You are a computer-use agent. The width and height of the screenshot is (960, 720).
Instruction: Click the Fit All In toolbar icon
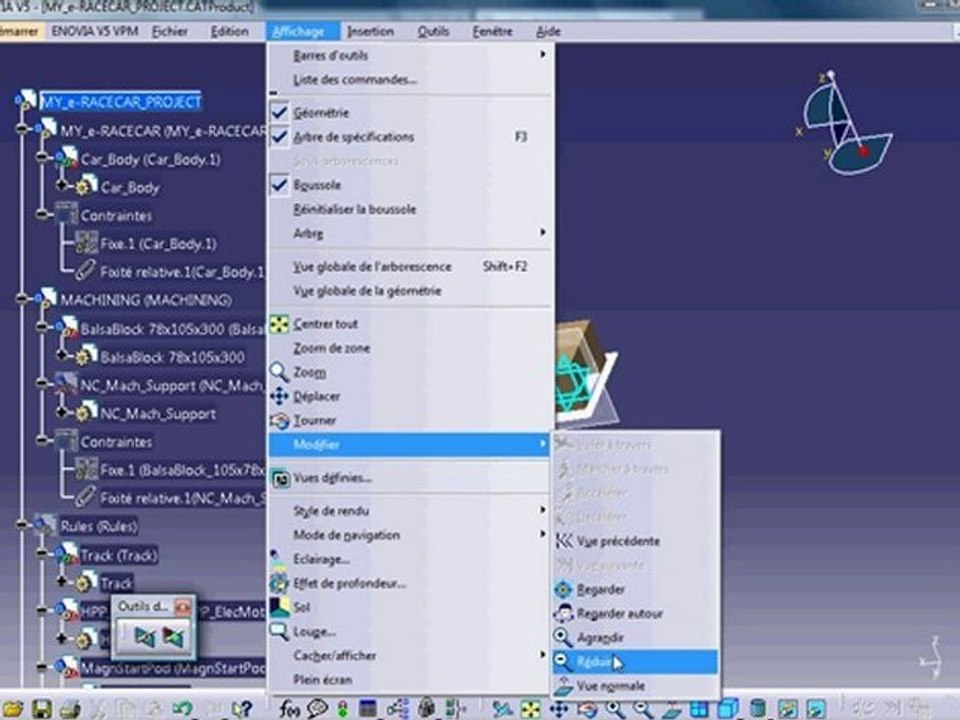531,710
